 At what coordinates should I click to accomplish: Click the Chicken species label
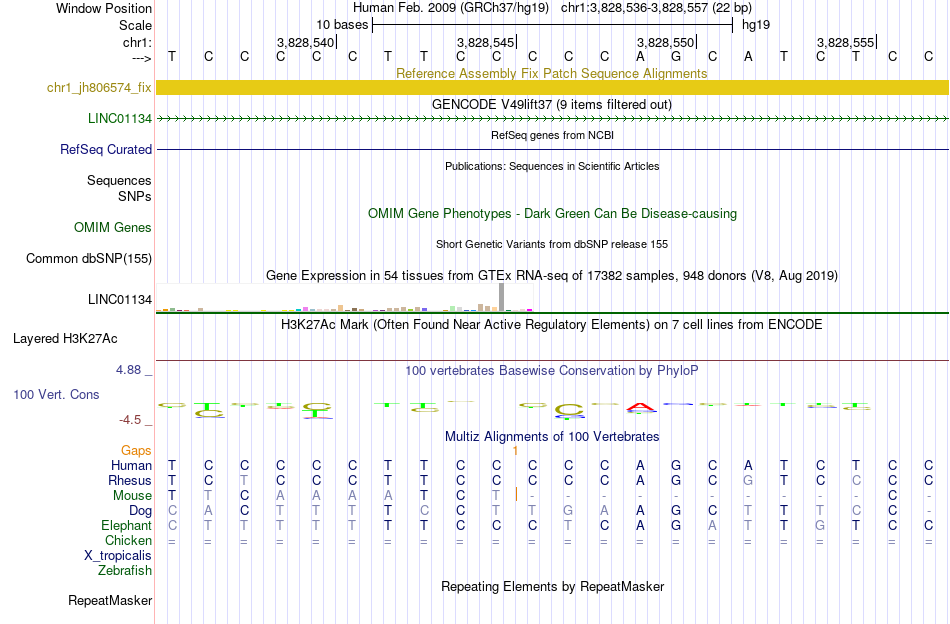(128, 540)
